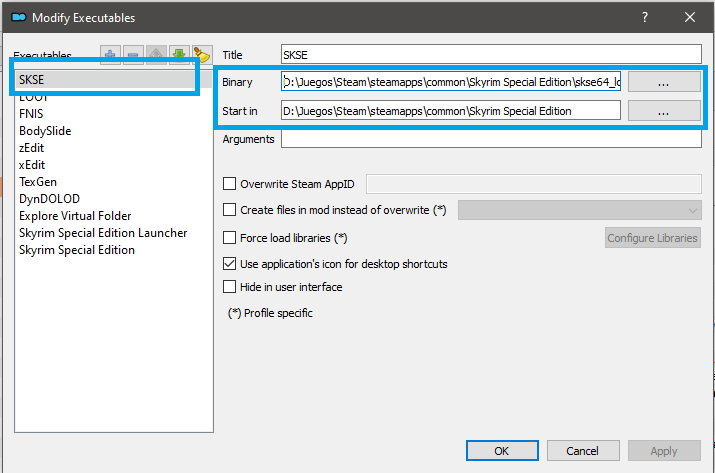Select the last list entry, Skyrim Special Edition
The width and height of the screenshot is (715, 473).
pyautogui.click(x=114, y=250)
